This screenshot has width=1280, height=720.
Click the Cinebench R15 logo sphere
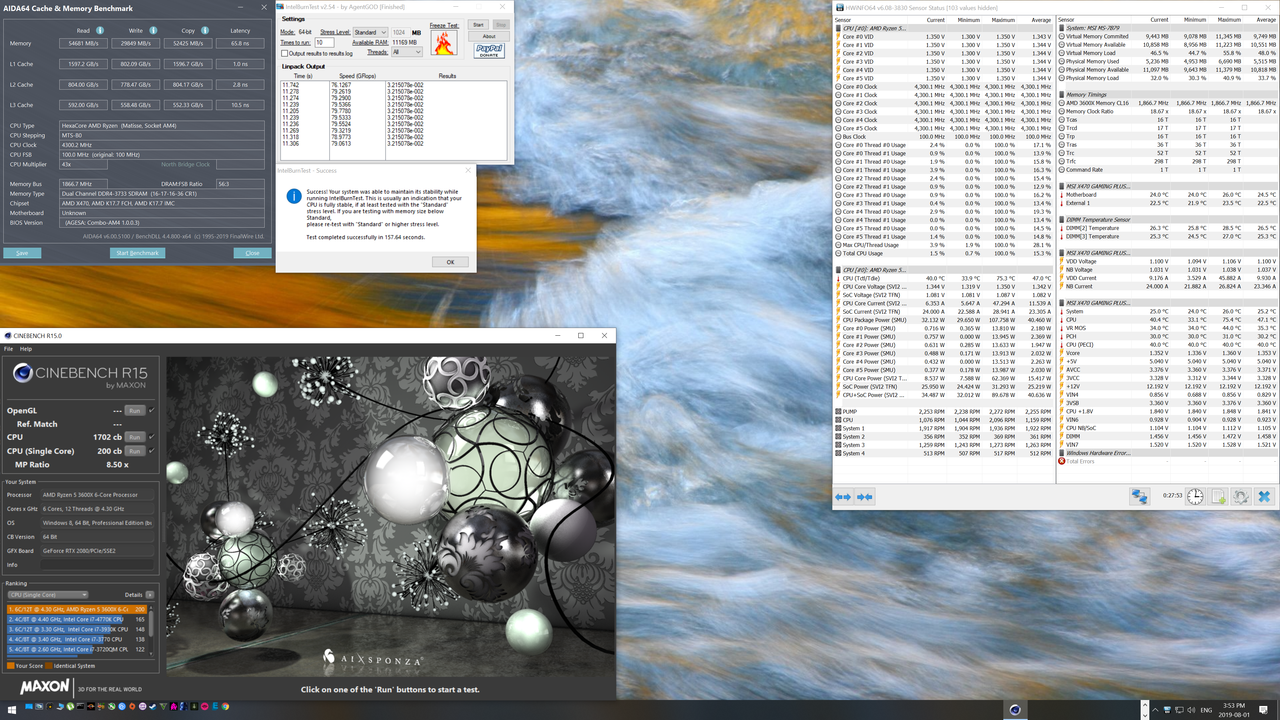pos(25,373)
